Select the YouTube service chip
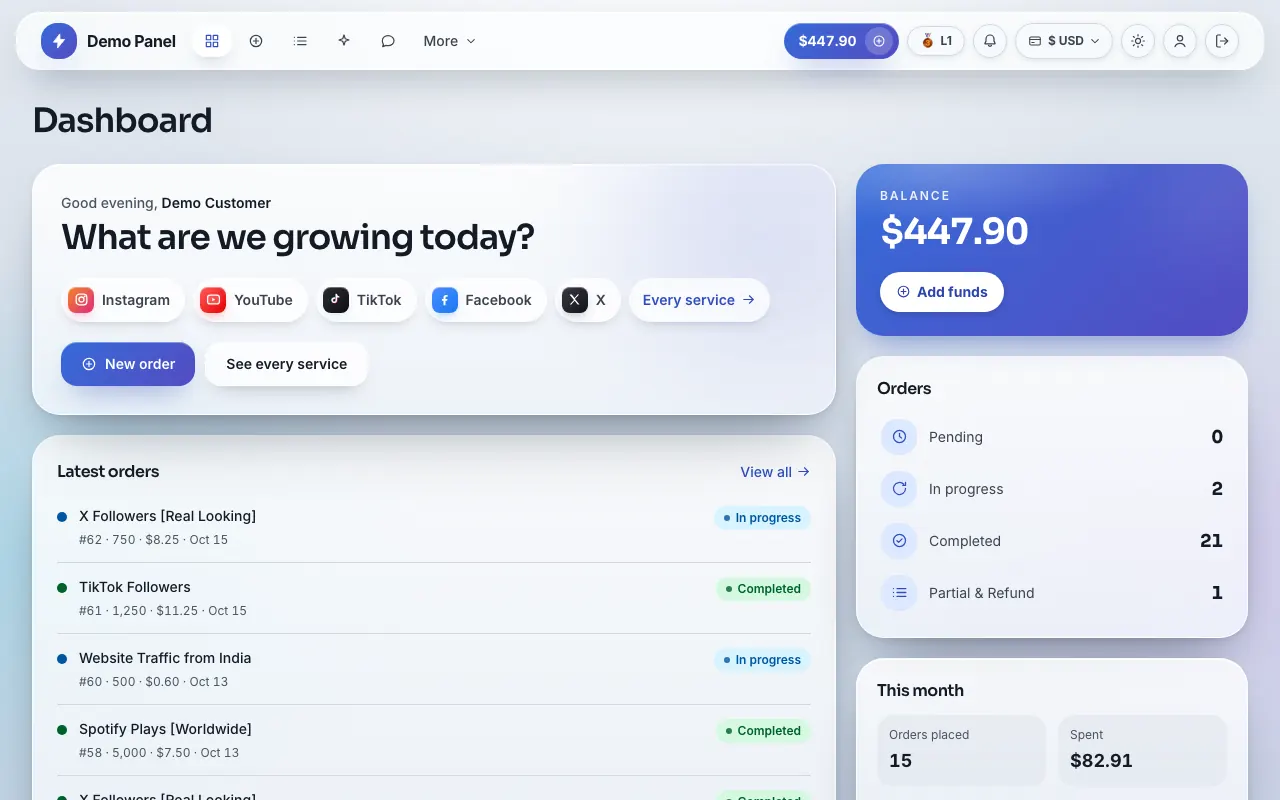 coord(250,300)
